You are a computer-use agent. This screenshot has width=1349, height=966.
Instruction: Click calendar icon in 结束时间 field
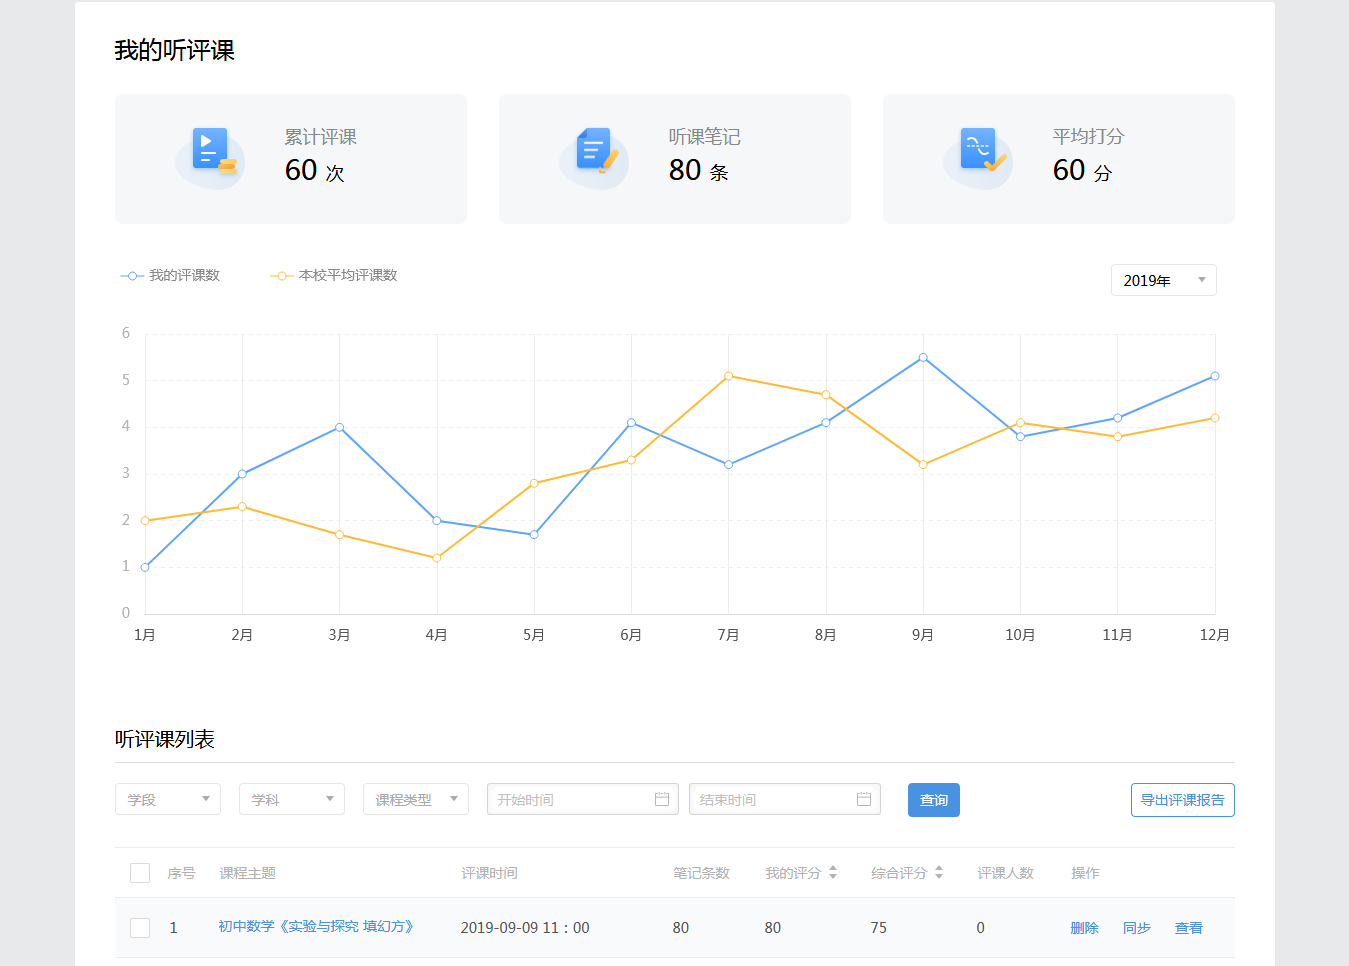click(x=864, y=799)
